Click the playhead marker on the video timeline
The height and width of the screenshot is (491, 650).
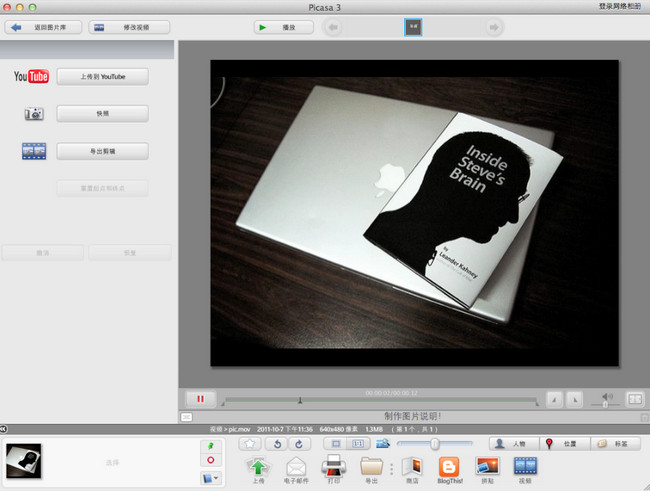(x=300, y=400)
